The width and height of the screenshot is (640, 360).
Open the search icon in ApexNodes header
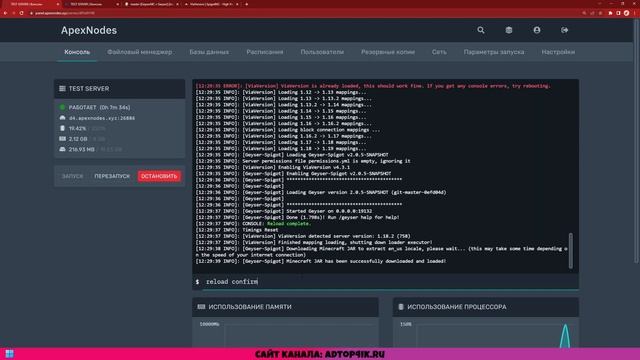481,30
